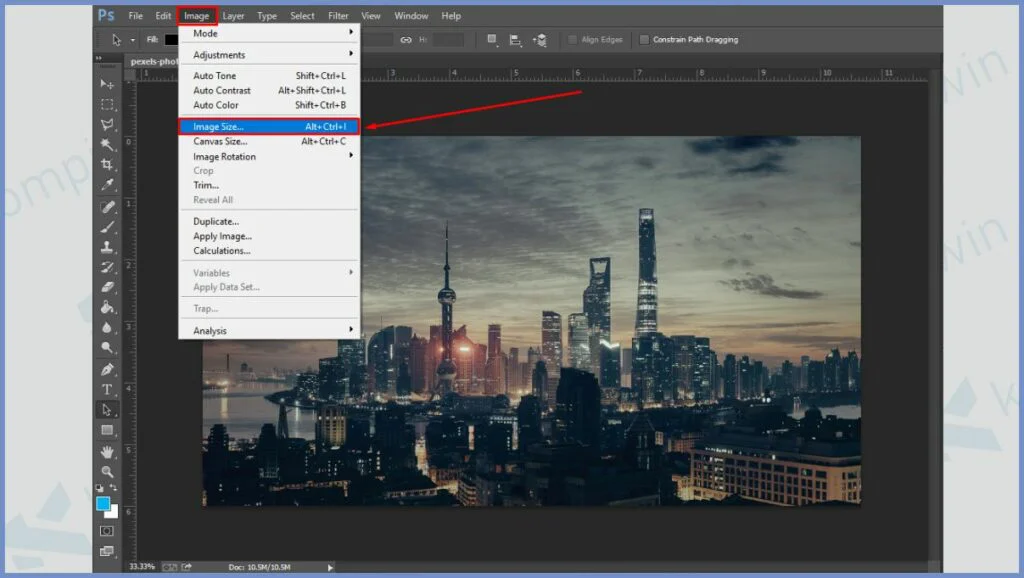Screen dimensions: 1024x578
Task: Open the path alignment dropdown
Action: pos(516,40)
